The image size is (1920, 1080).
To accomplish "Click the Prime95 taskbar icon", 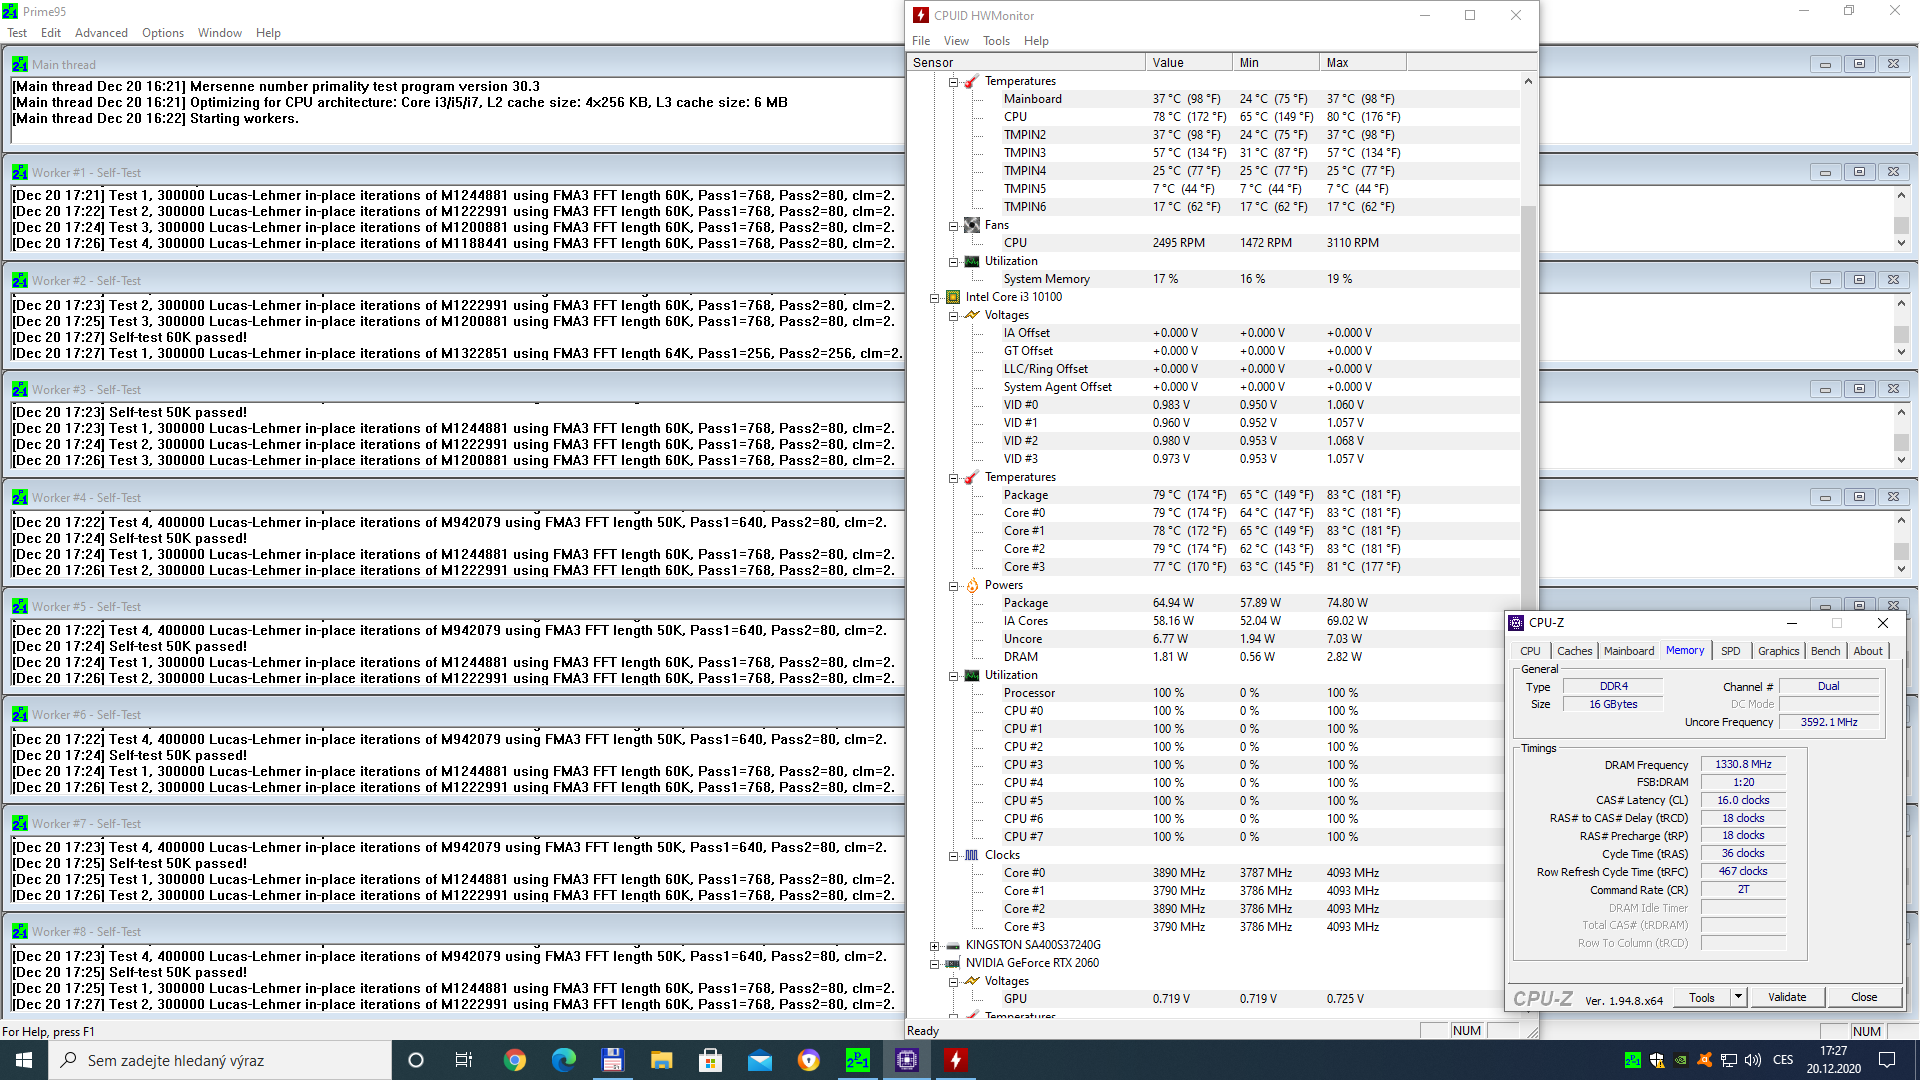I will 858,1060.
